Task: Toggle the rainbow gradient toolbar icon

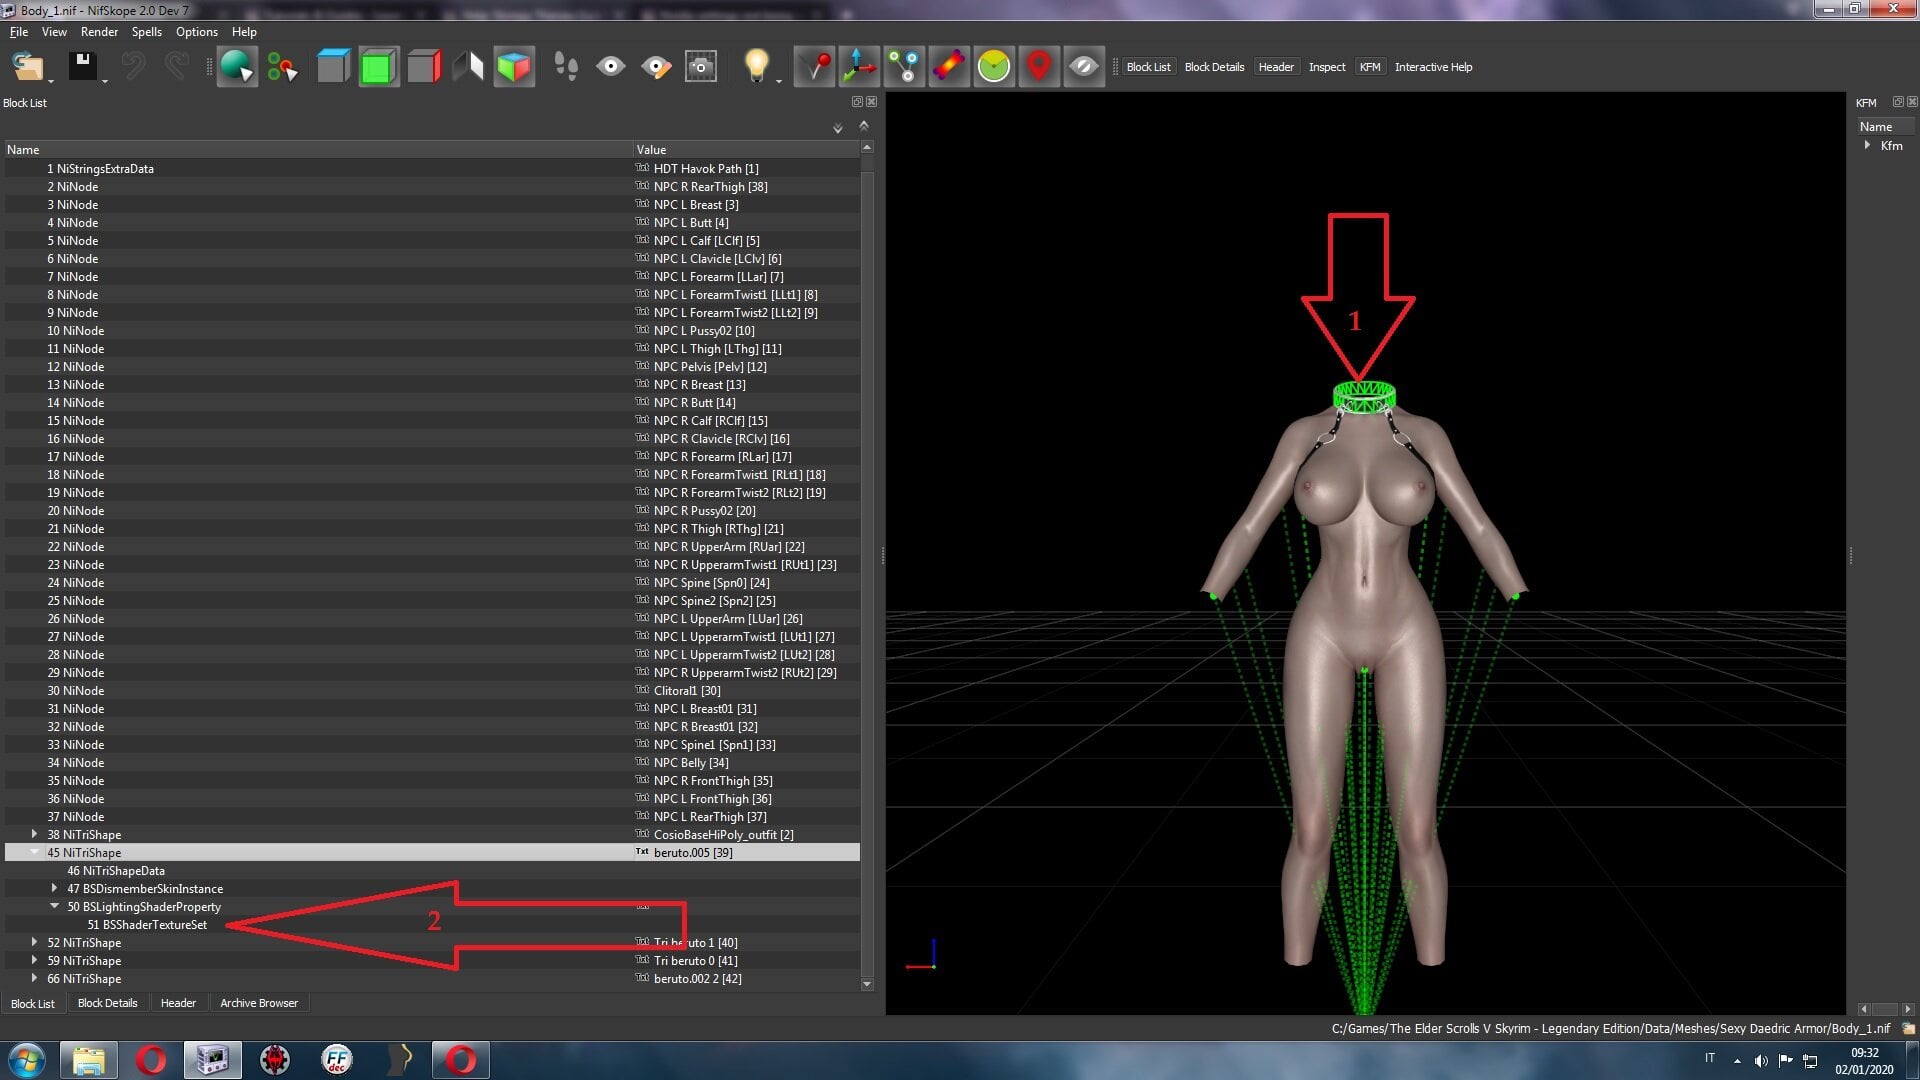Action: pos(949,67)
